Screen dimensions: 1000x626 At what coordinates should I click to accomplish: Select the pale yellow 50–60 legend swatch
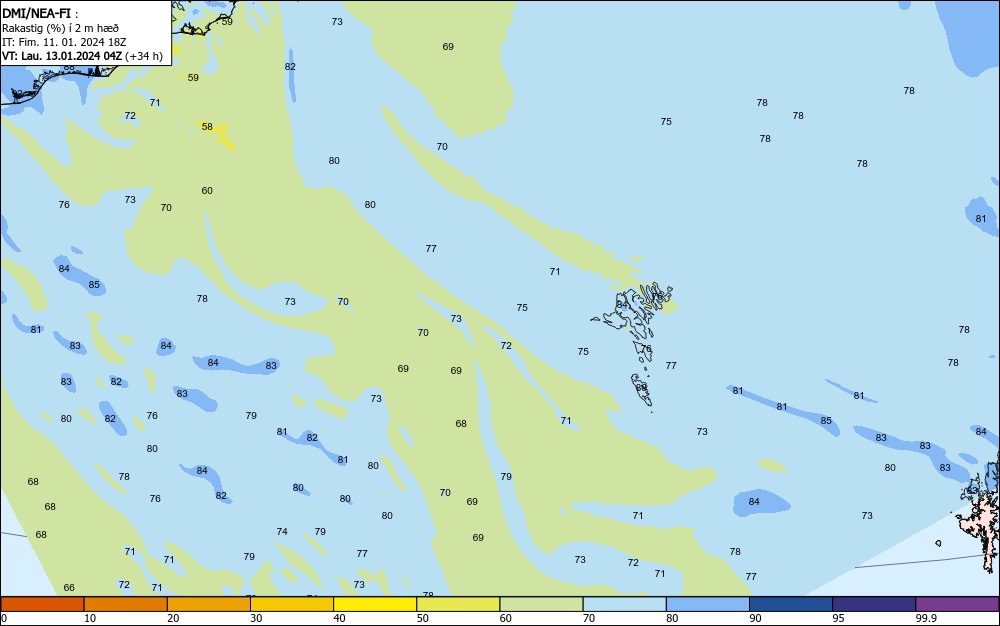(458, 604)
